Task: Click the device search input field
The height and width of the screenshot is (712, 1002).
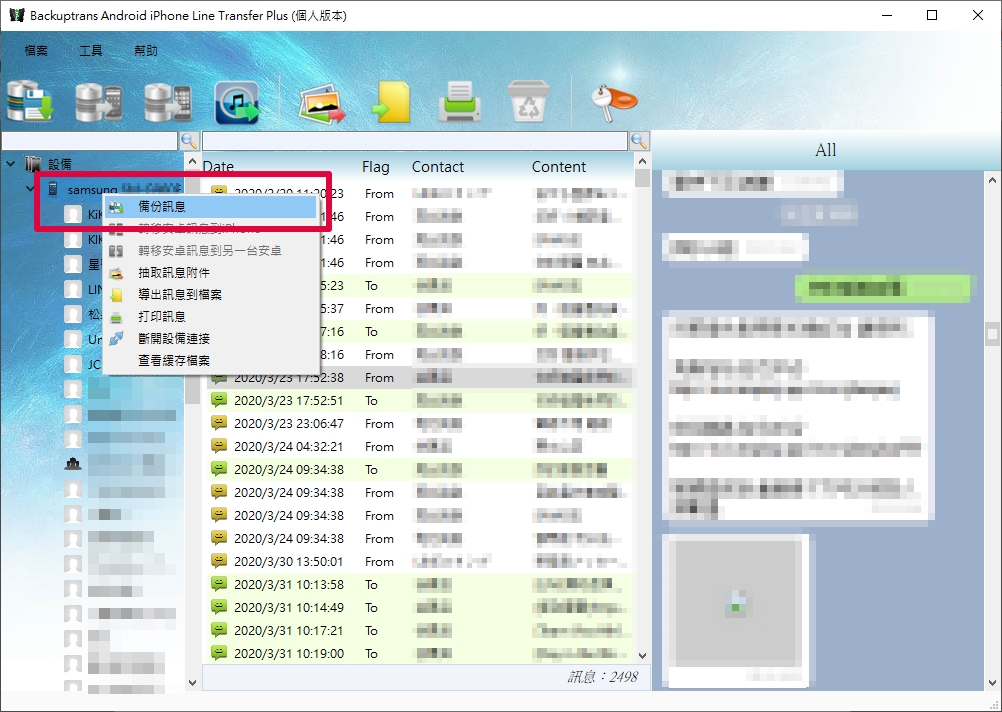Action: point(89,141)
